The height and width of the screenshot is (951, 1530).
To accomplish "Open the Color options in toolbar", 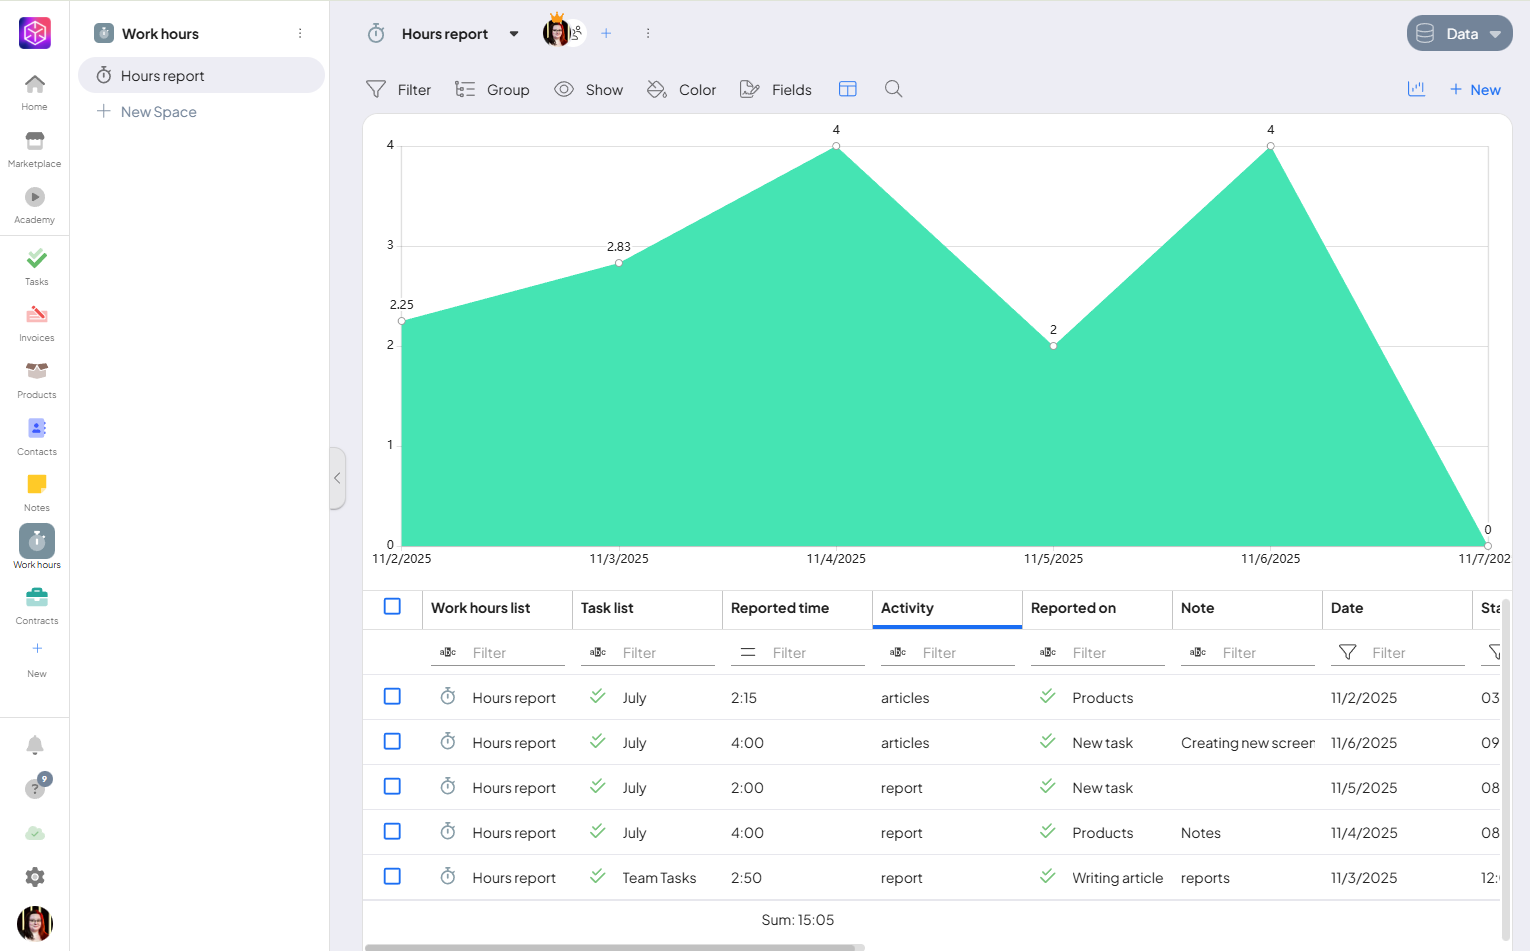I will [x=682, y=89].
